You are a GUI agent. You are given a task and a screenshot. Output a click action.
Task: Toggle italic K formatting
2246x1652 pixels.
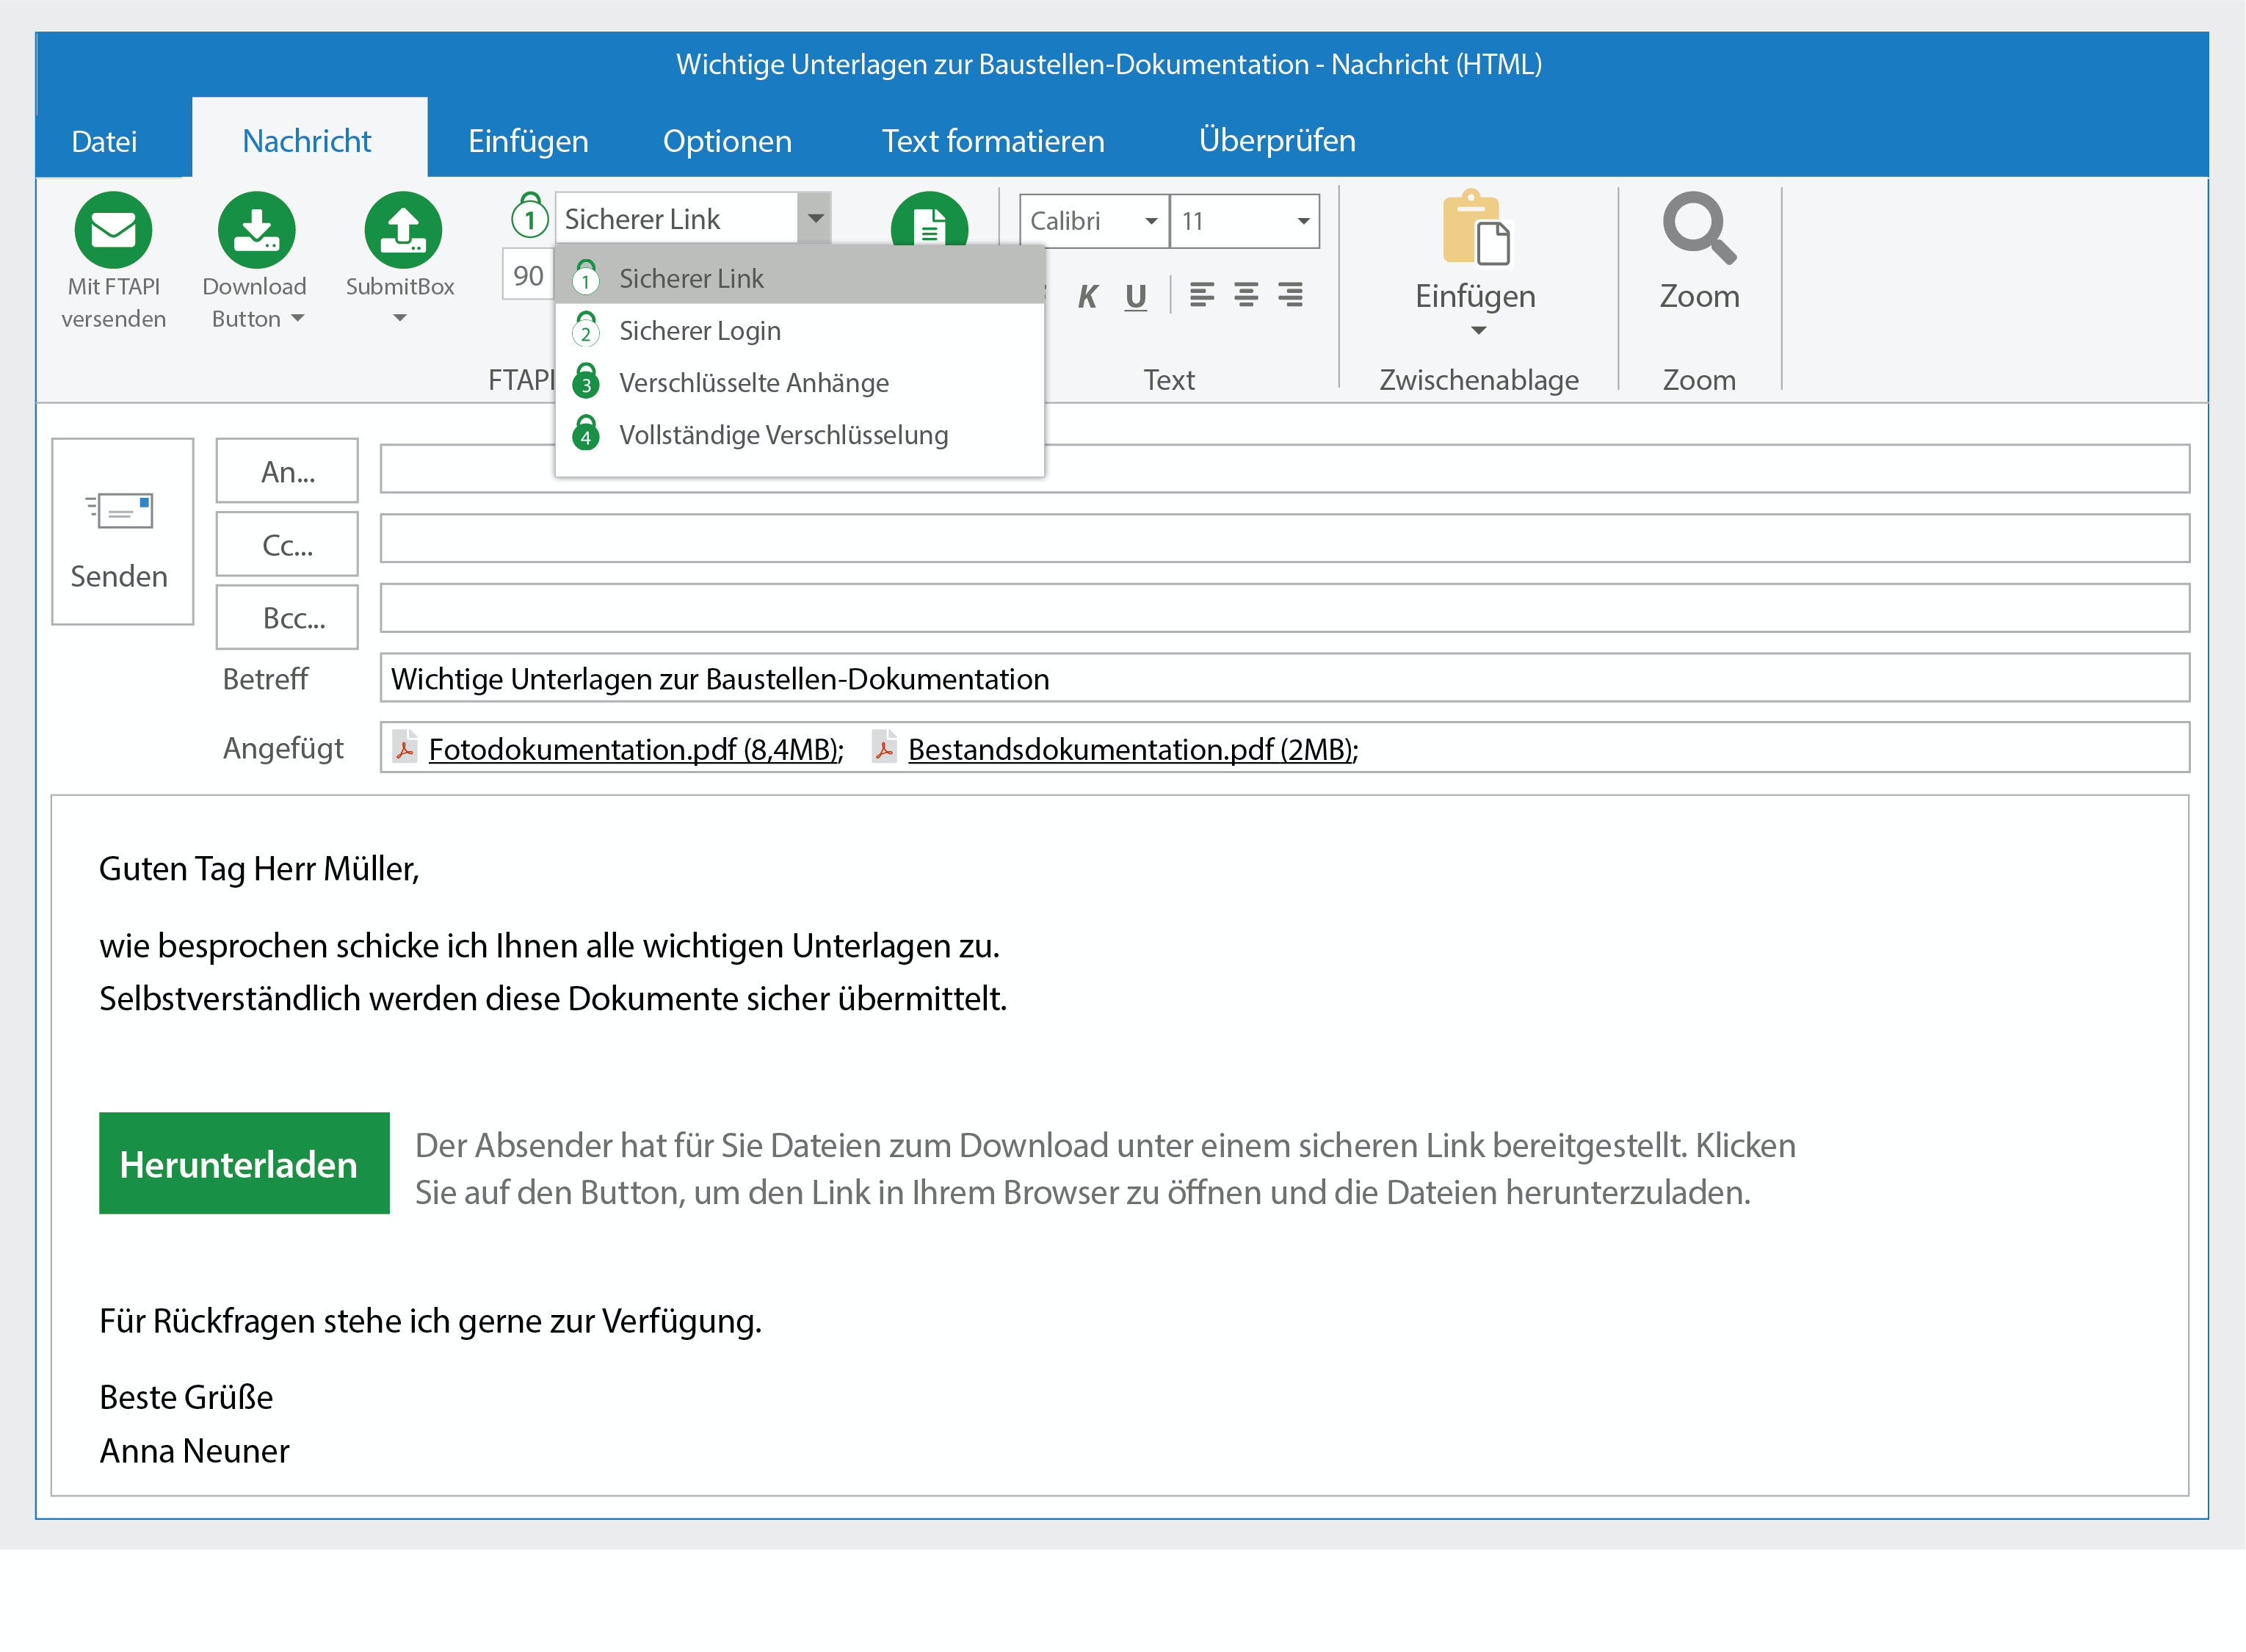tap(1087, 296)
